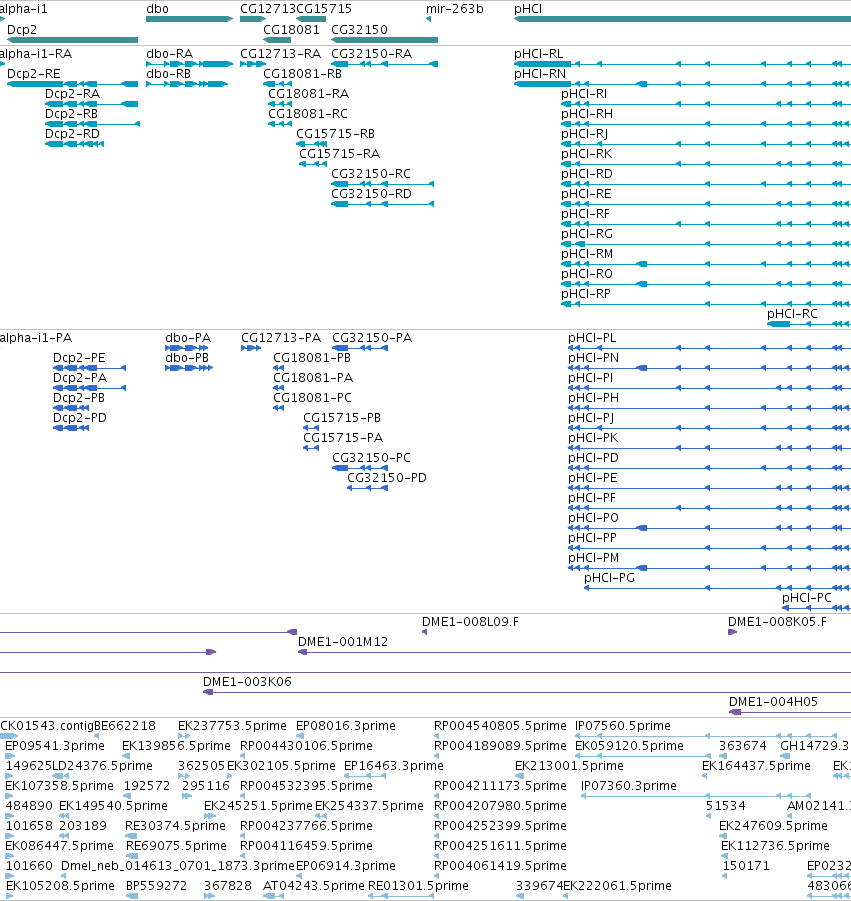This screenshot has width=851, height=901.
Task: Select the dbo-RA transcript
Action: tap(170, 53)
